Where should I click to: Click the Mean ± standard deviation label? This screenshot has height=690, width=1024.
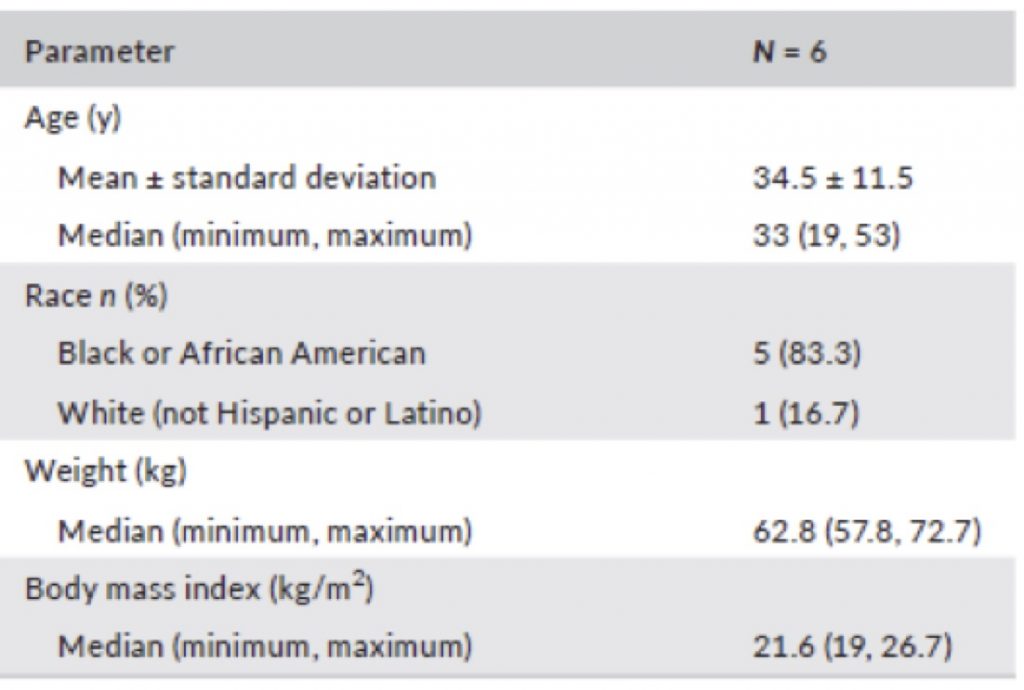247,178
